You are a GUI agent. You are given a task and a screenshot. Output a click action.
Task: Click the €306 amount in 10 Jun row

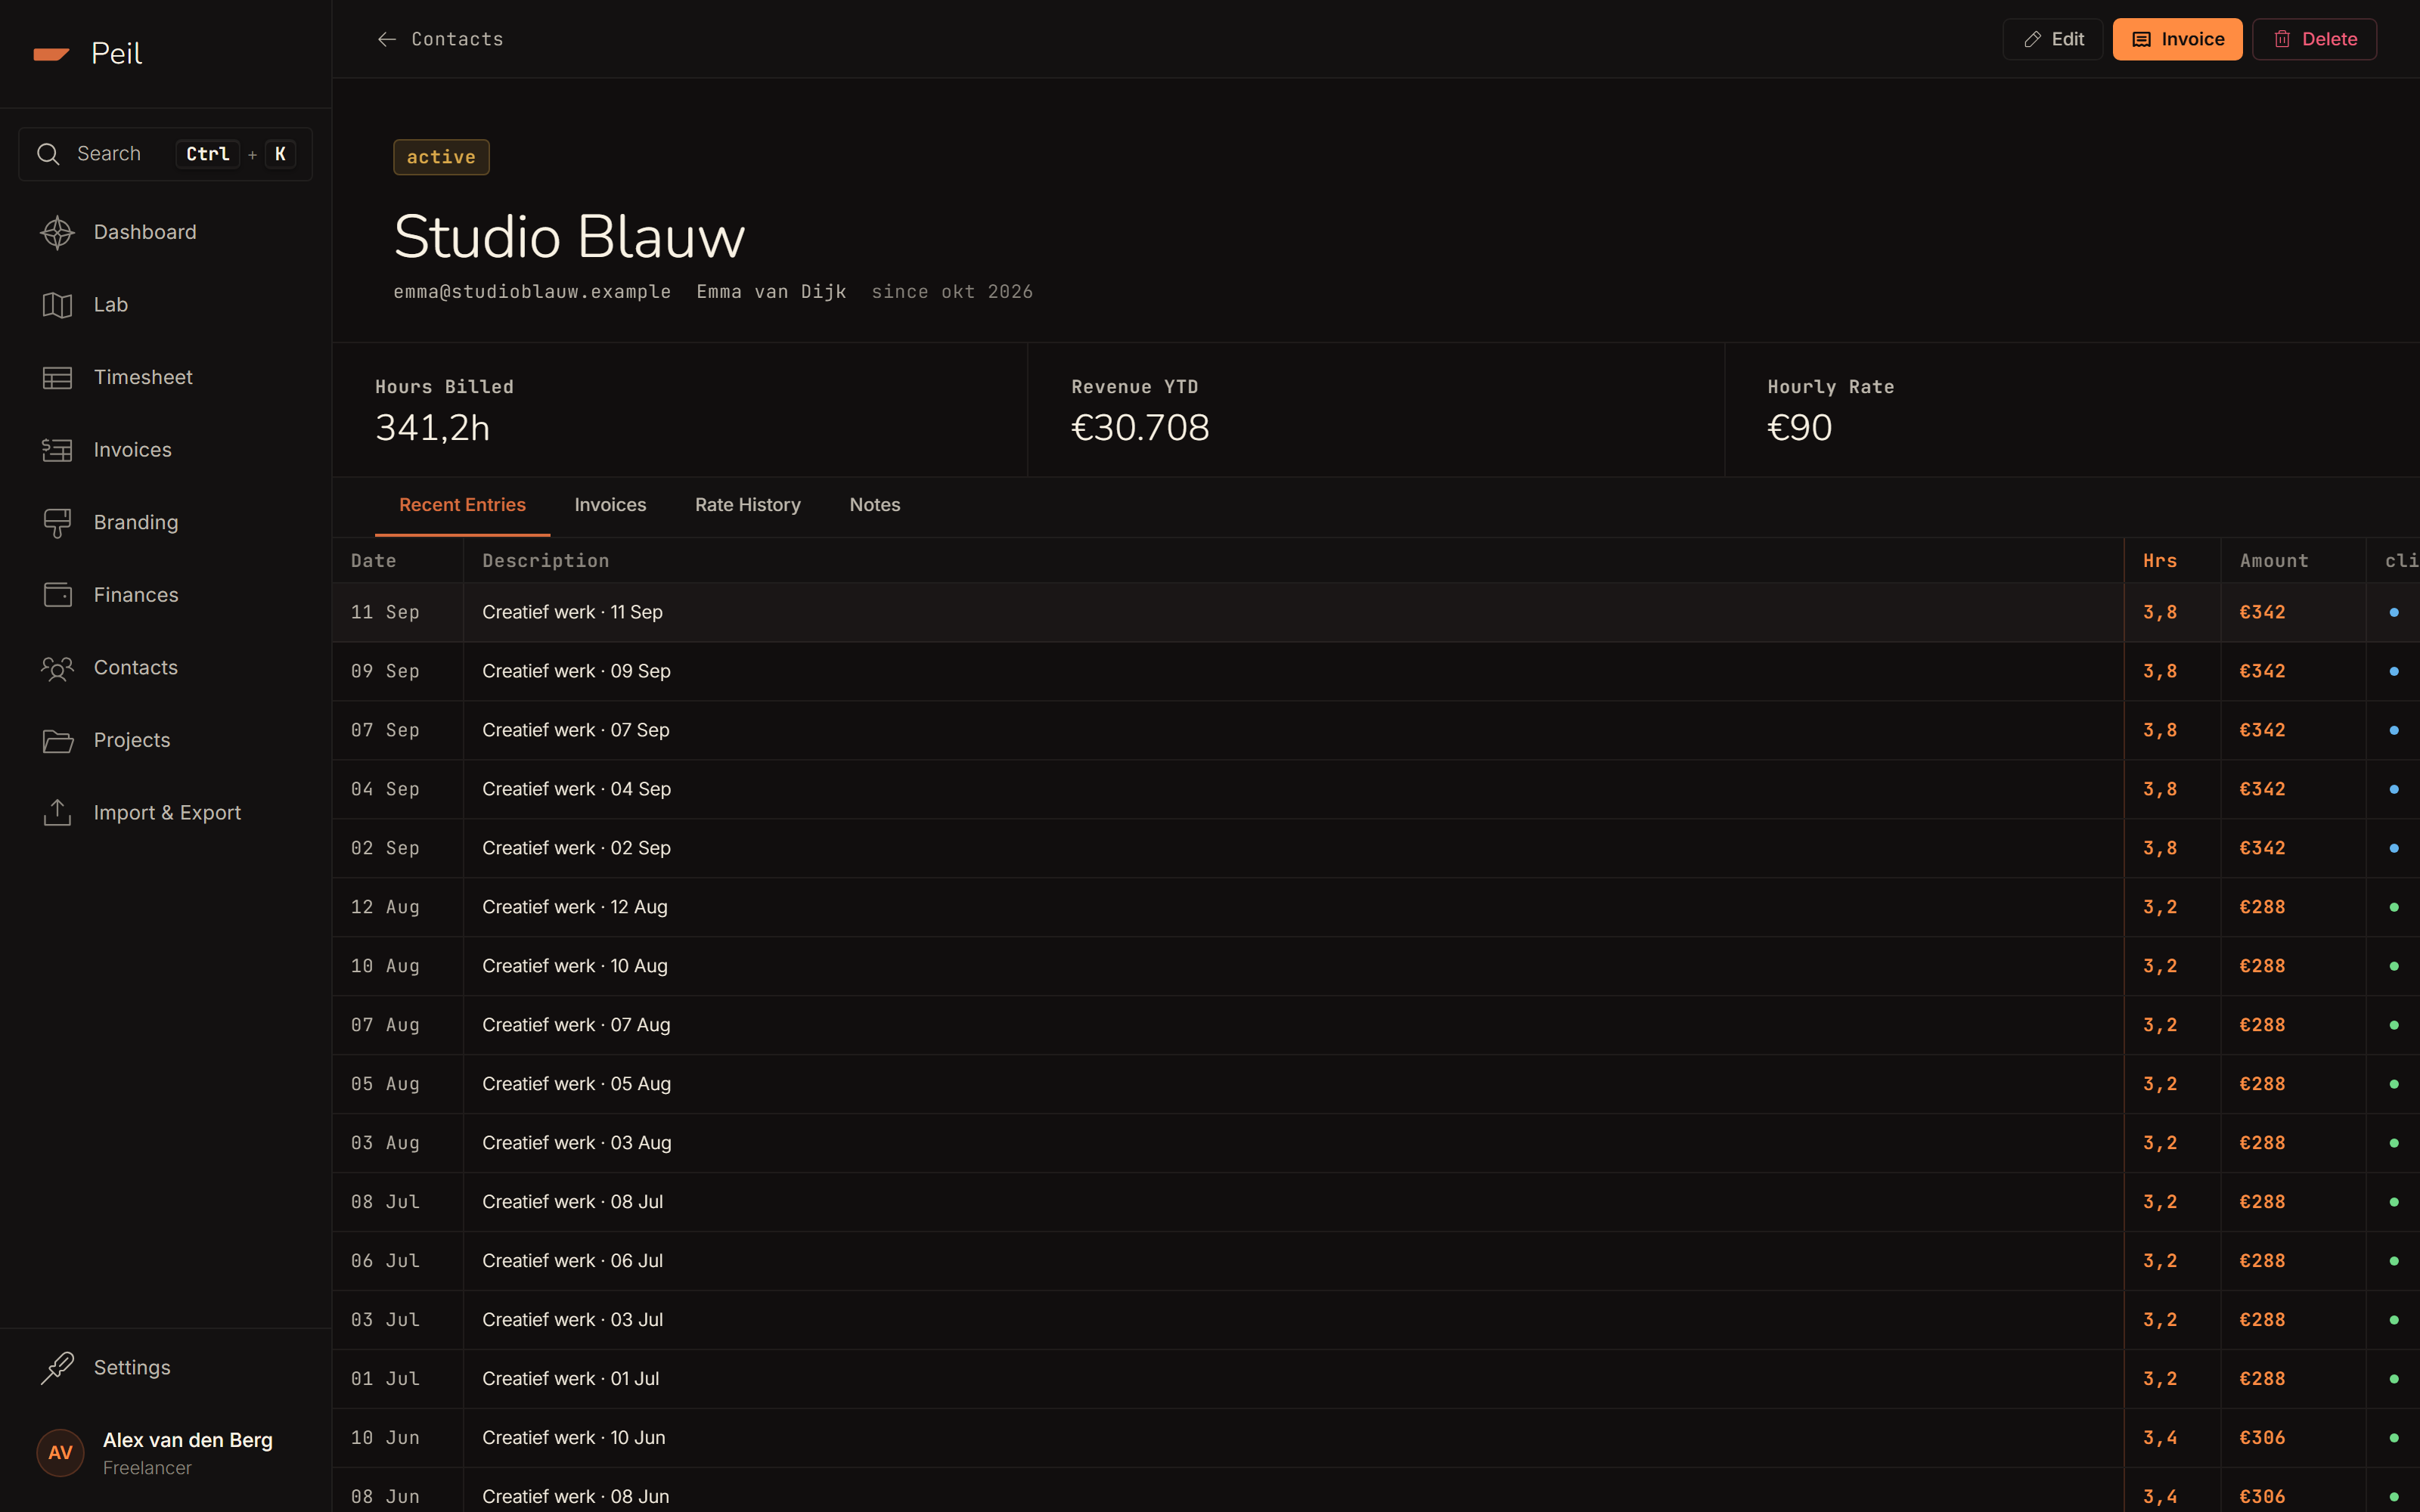2262,1438
